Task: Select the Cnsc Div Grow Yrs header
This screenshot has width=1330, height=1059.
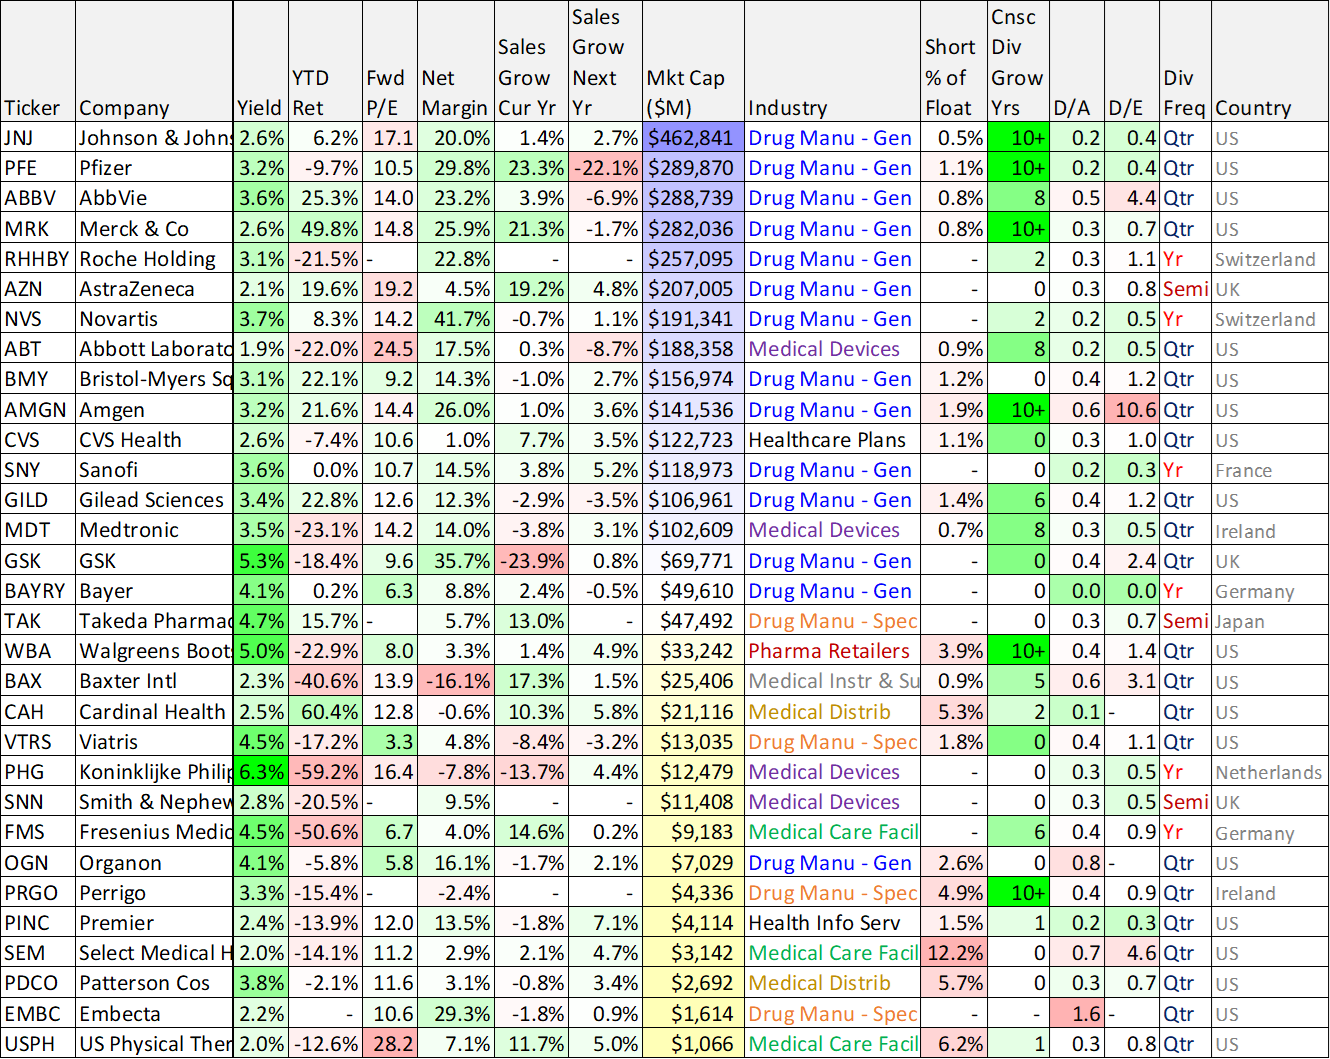Action: 1018,62
